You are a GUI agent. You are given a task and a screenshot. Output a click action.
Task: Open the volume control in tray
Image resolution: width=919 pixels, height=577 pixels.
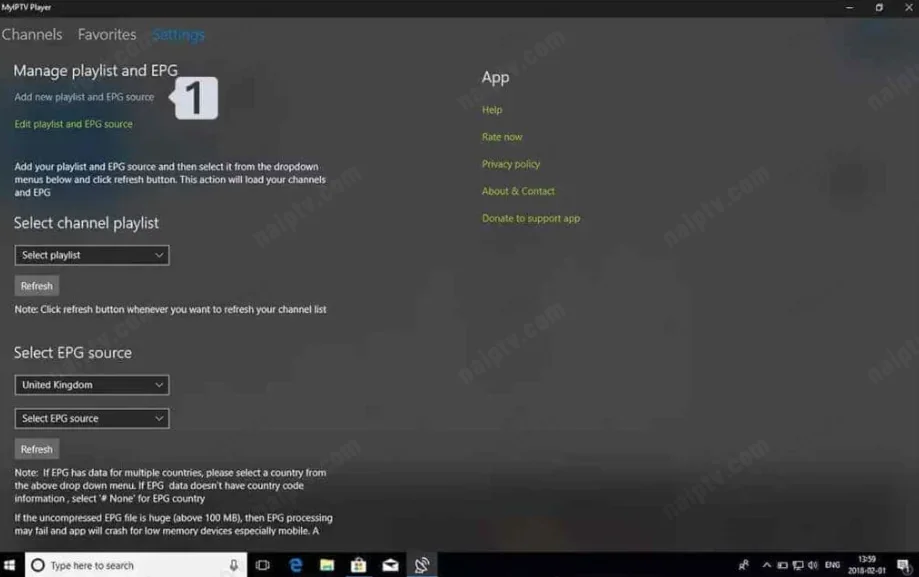click(x=813, y=565)
